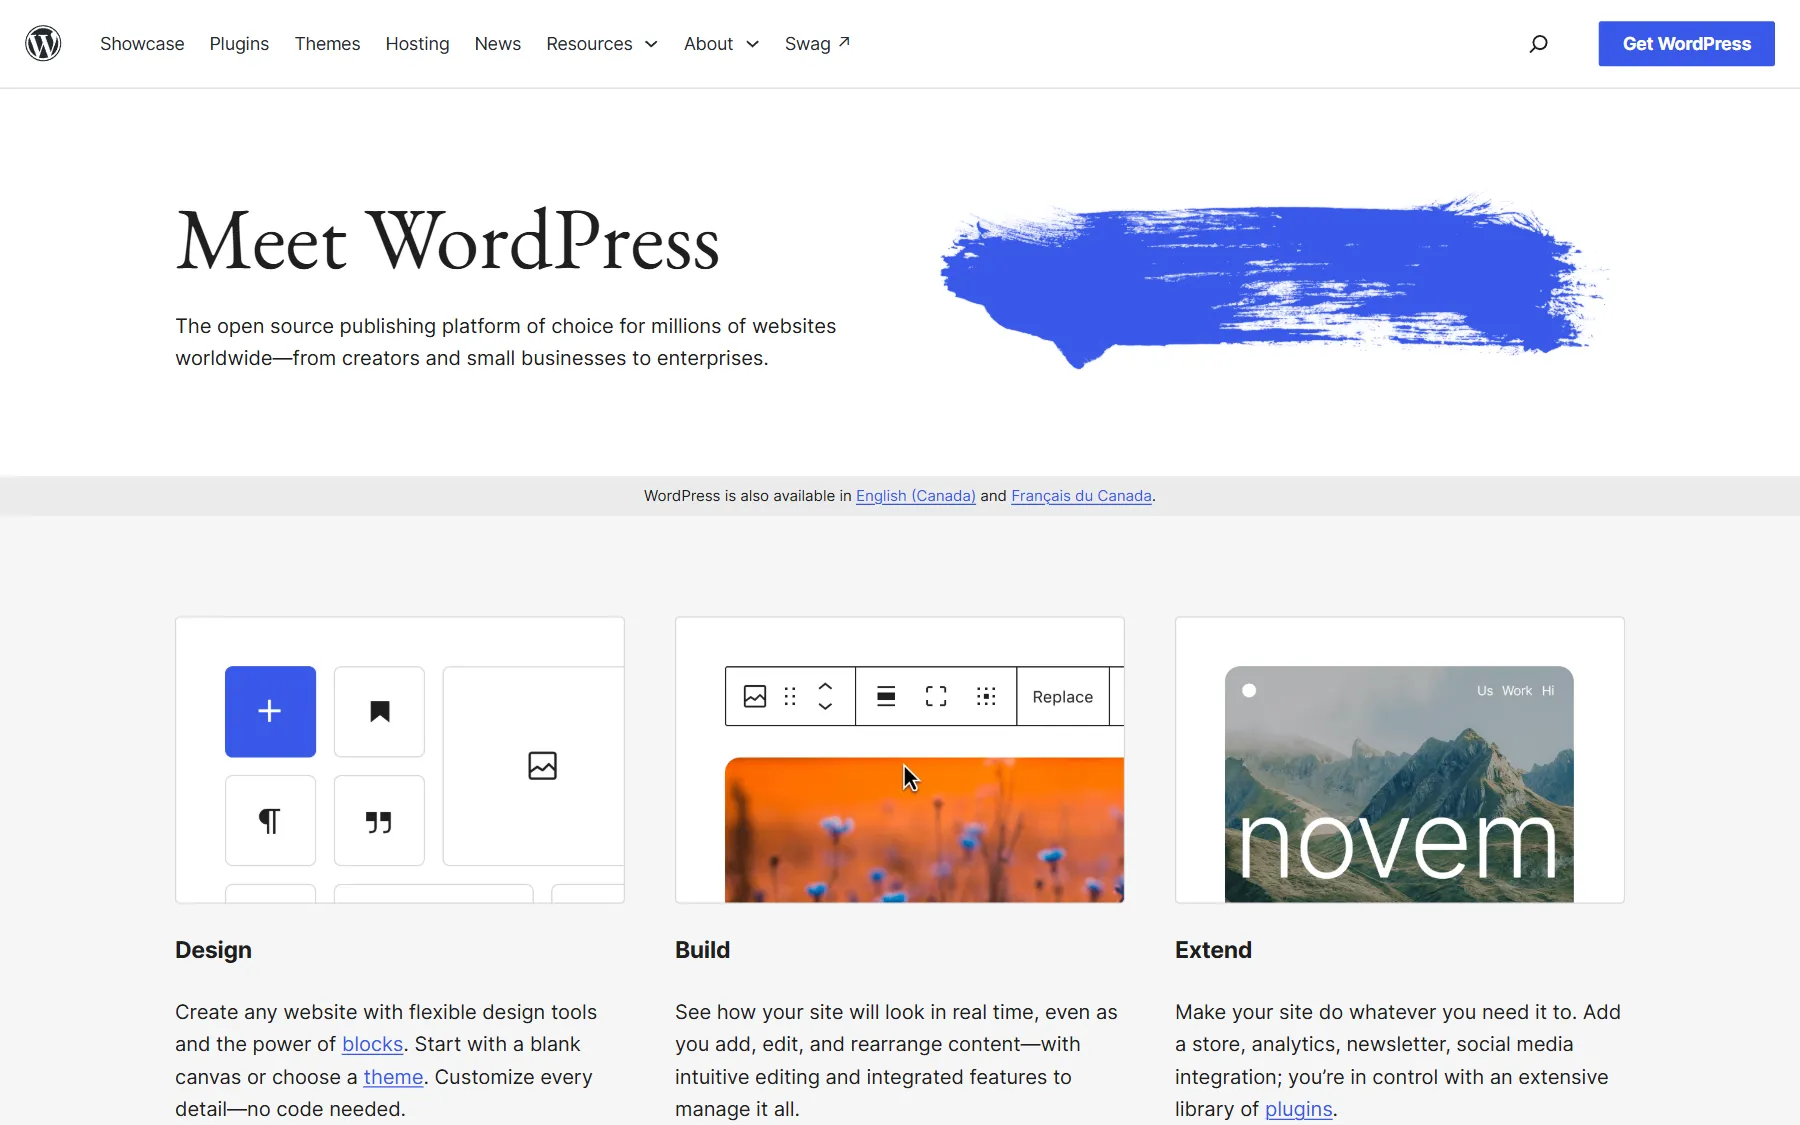
Task: Click the move down arrow in block toolbar
Action: coord(825,706)
